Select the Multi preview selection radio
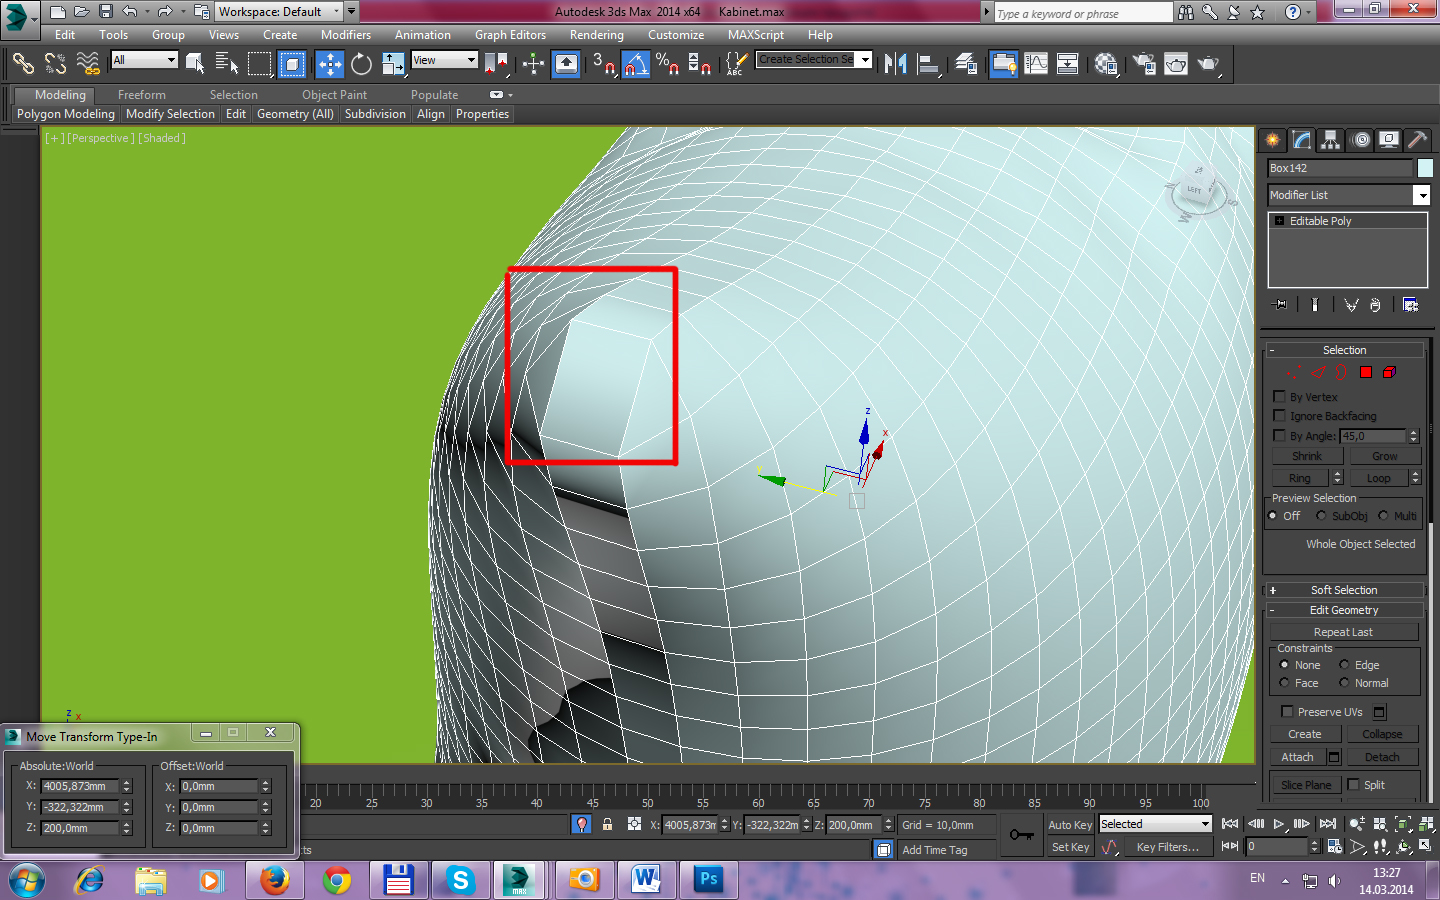Viewport: 1440px width, 900px height. point(1383,516)
